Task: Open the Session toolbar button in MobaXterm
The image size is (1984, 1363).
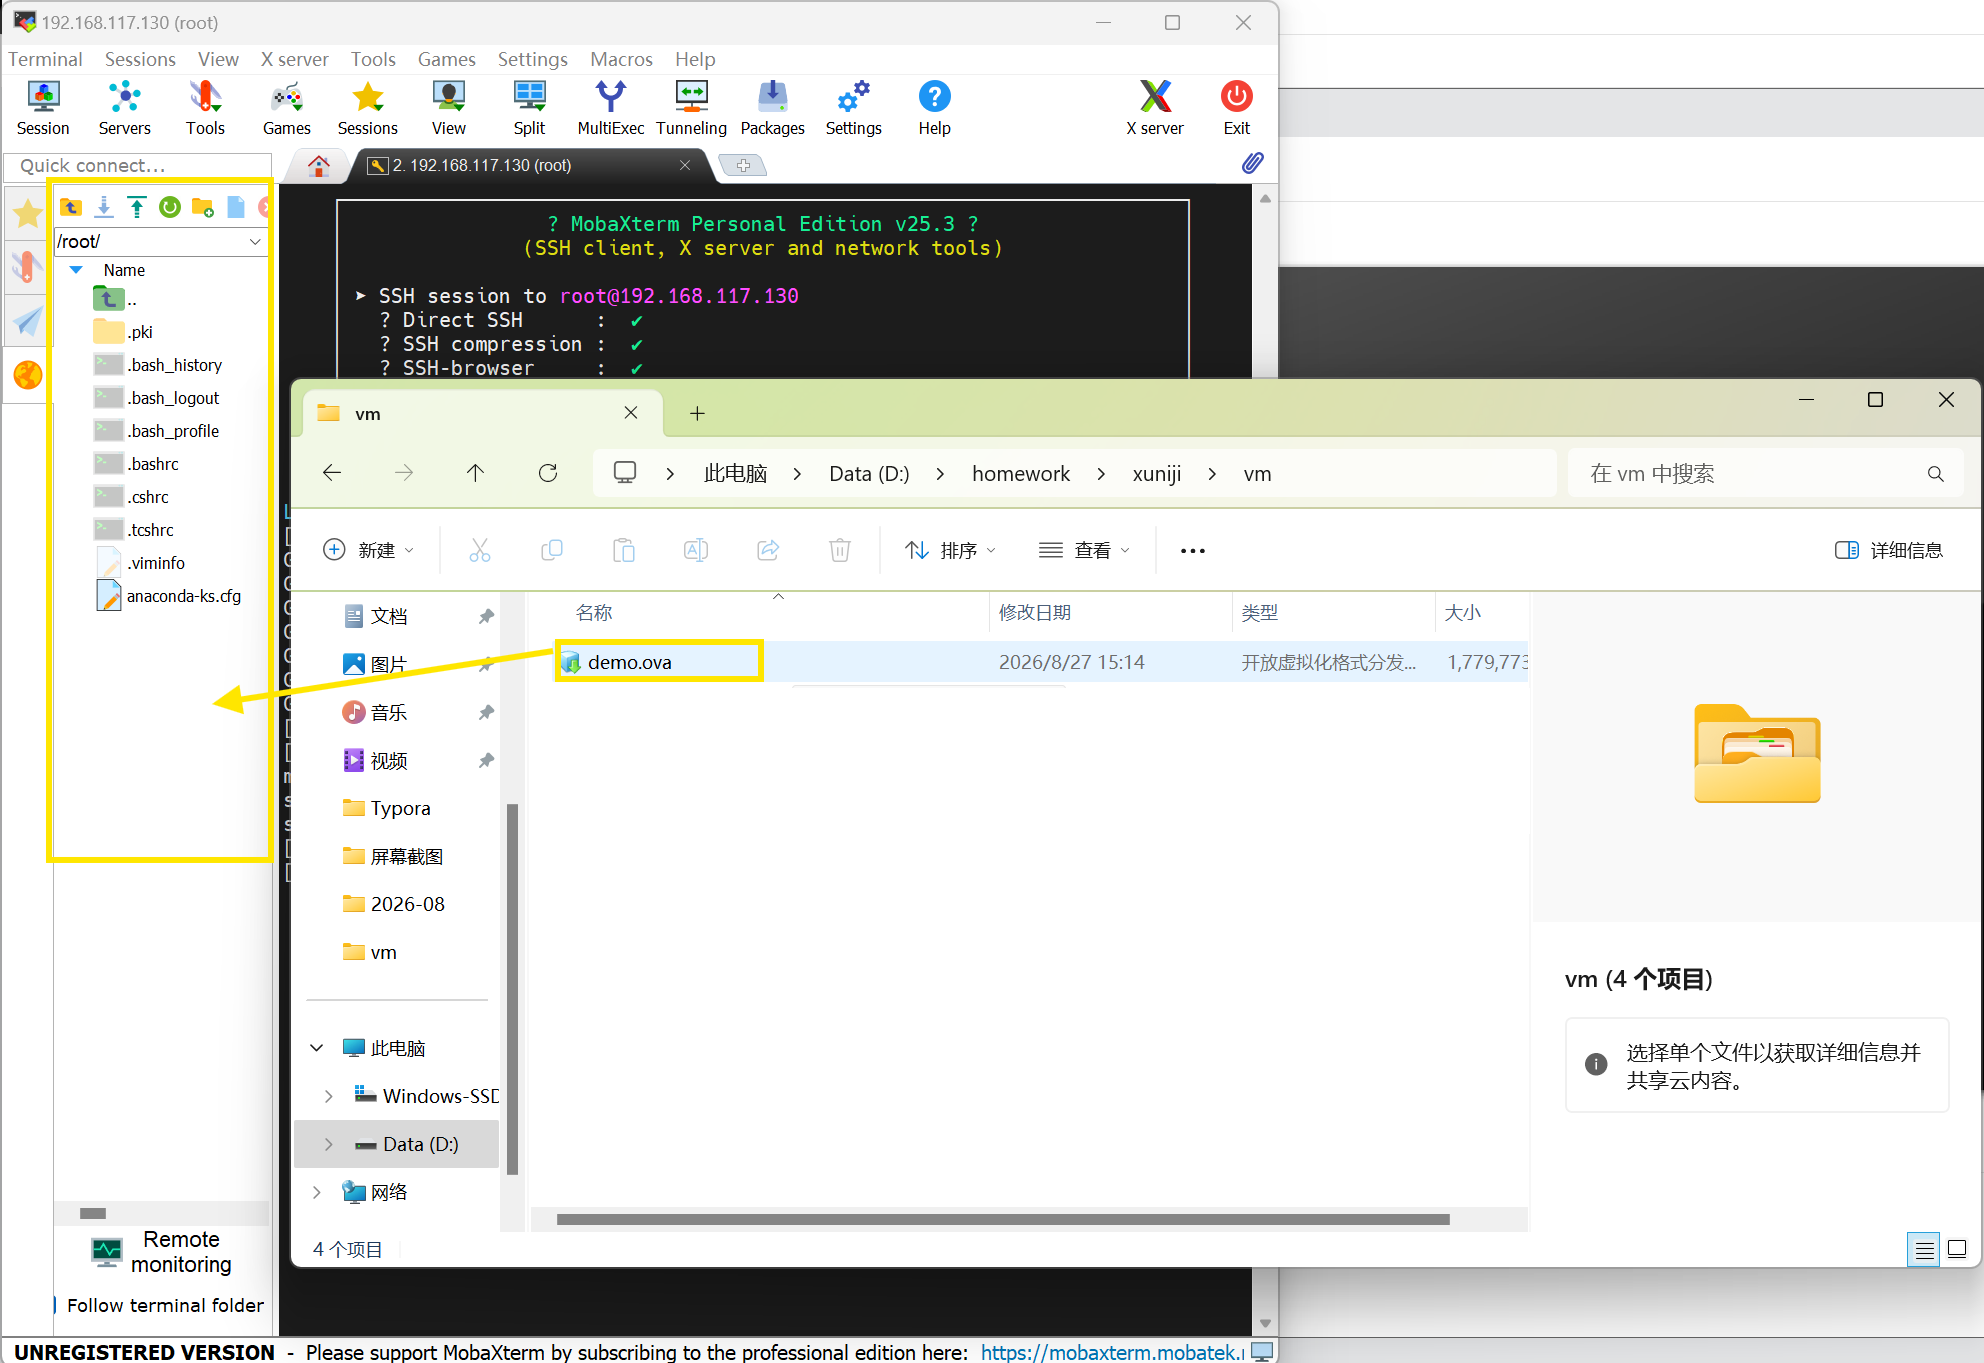Action: coord(43,108)
